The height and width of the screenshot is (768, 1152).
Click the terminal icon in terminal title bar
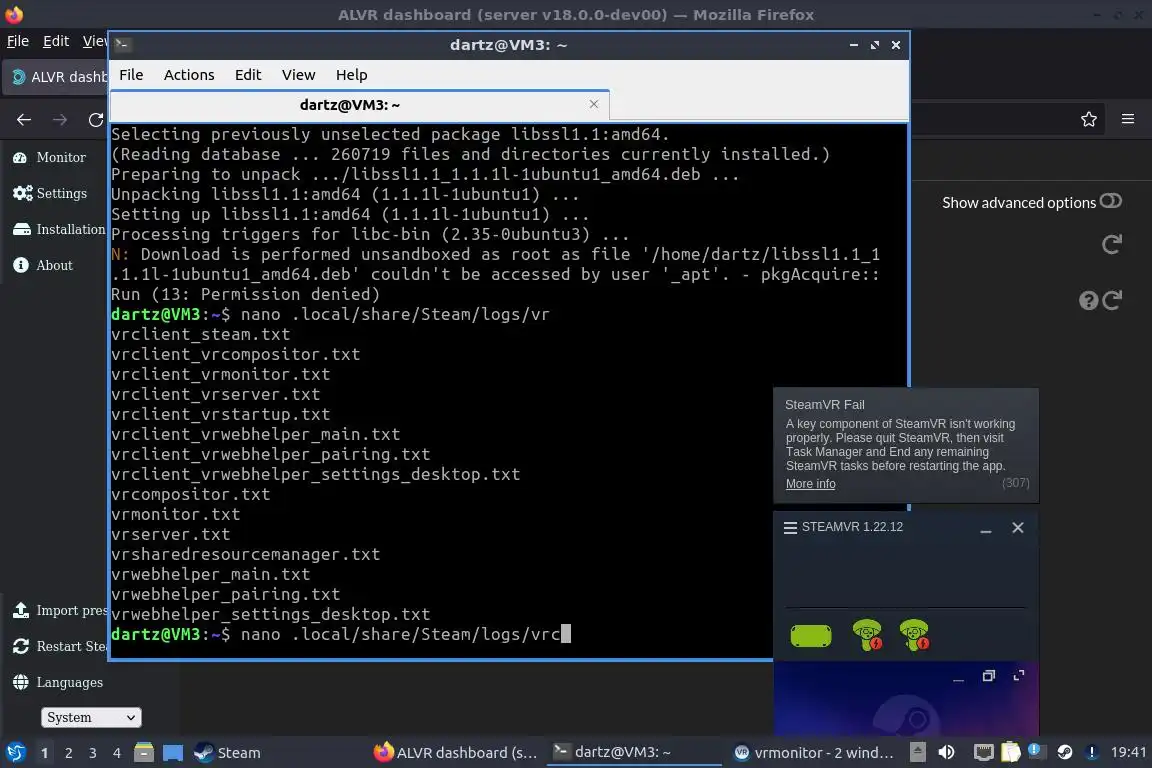(123, 45)
